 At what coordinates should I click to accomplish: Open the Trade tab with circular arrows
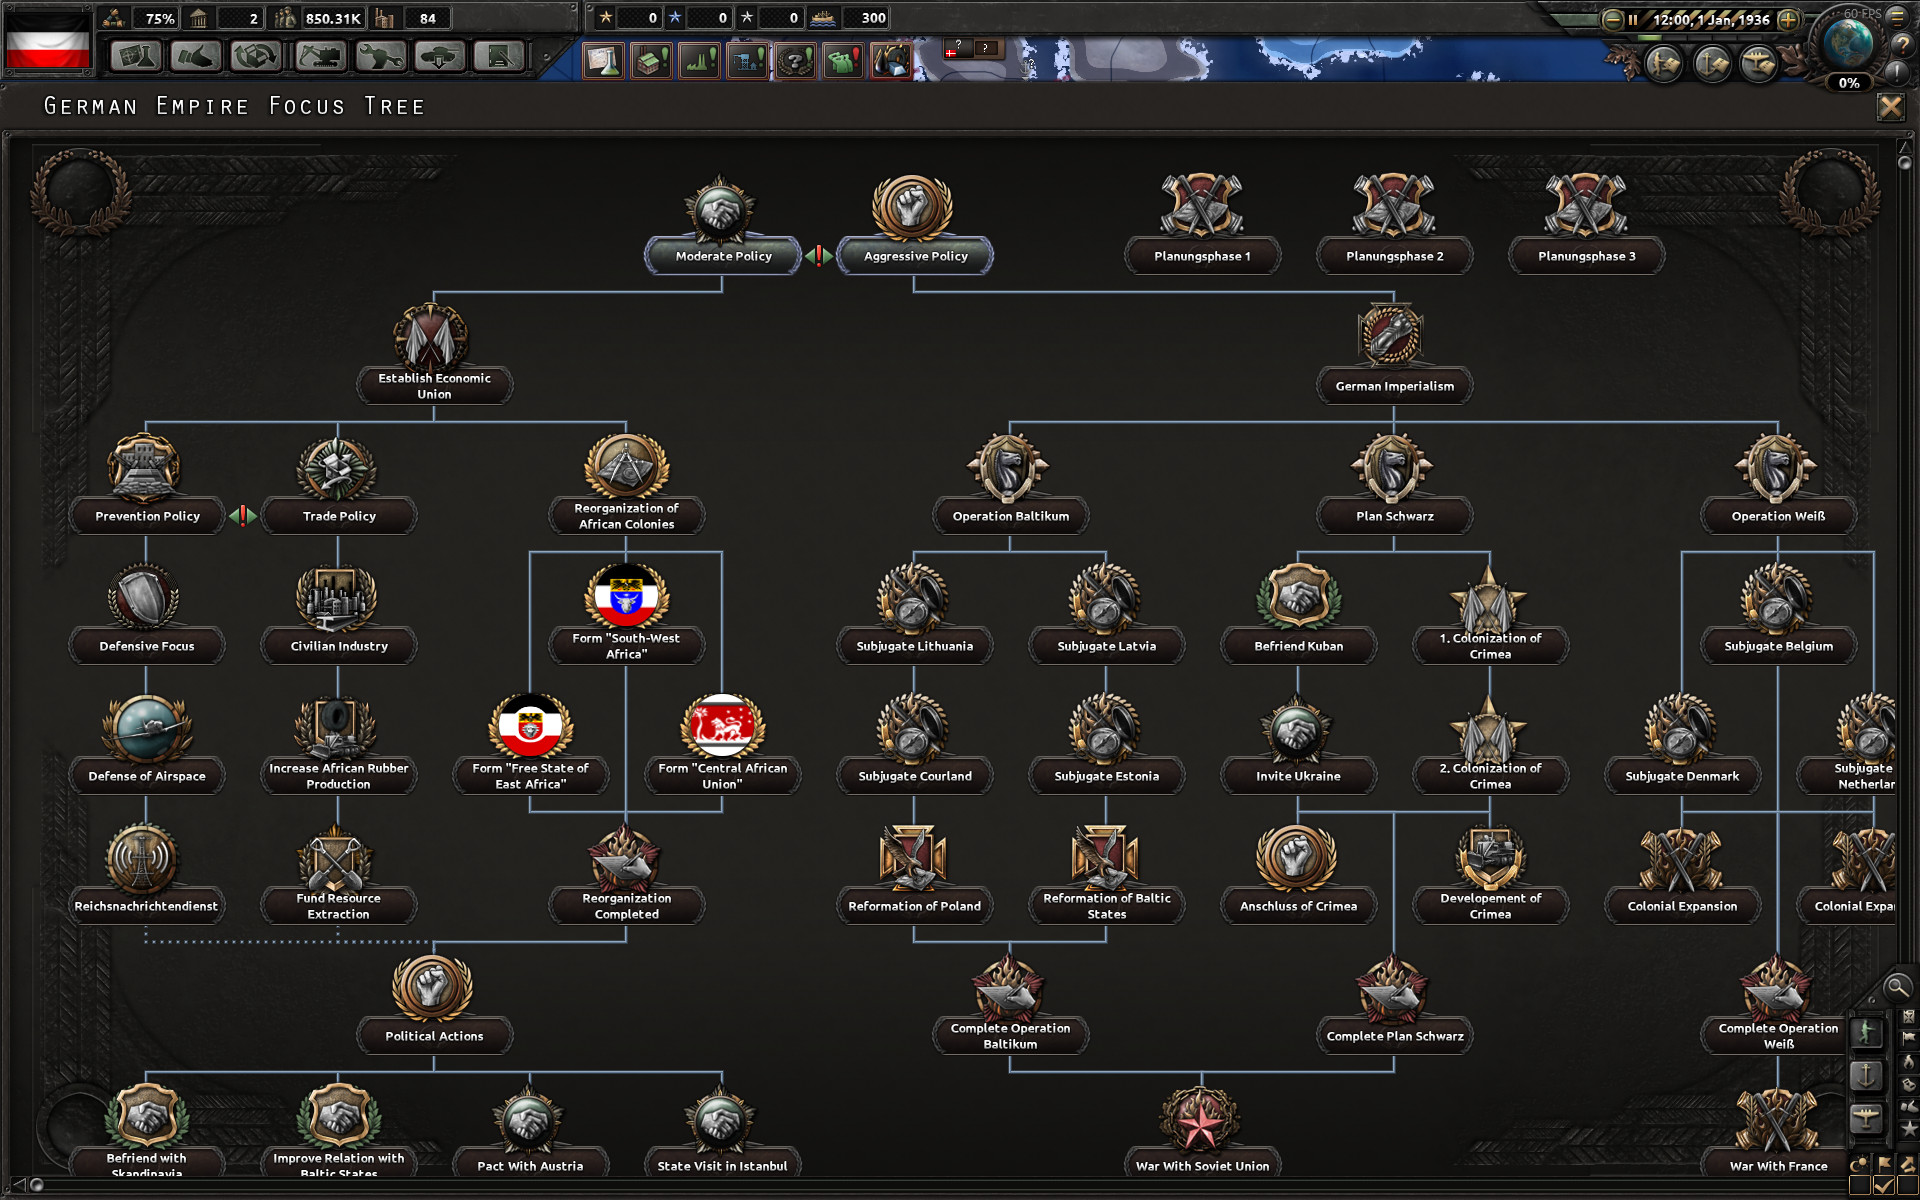(x=256, y=56)
